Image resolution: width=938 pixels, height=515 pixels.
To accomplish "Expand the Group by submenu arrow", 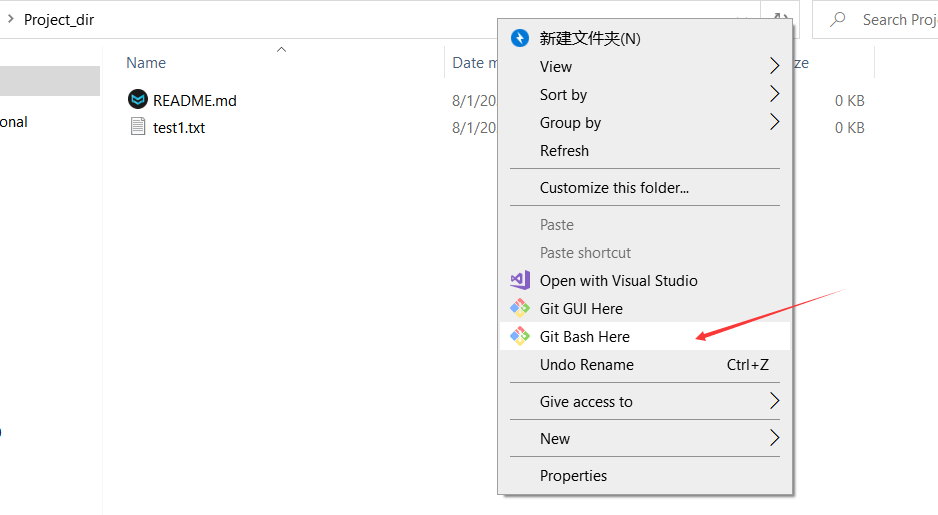I will pyautogui.click(x=774, y=122).
